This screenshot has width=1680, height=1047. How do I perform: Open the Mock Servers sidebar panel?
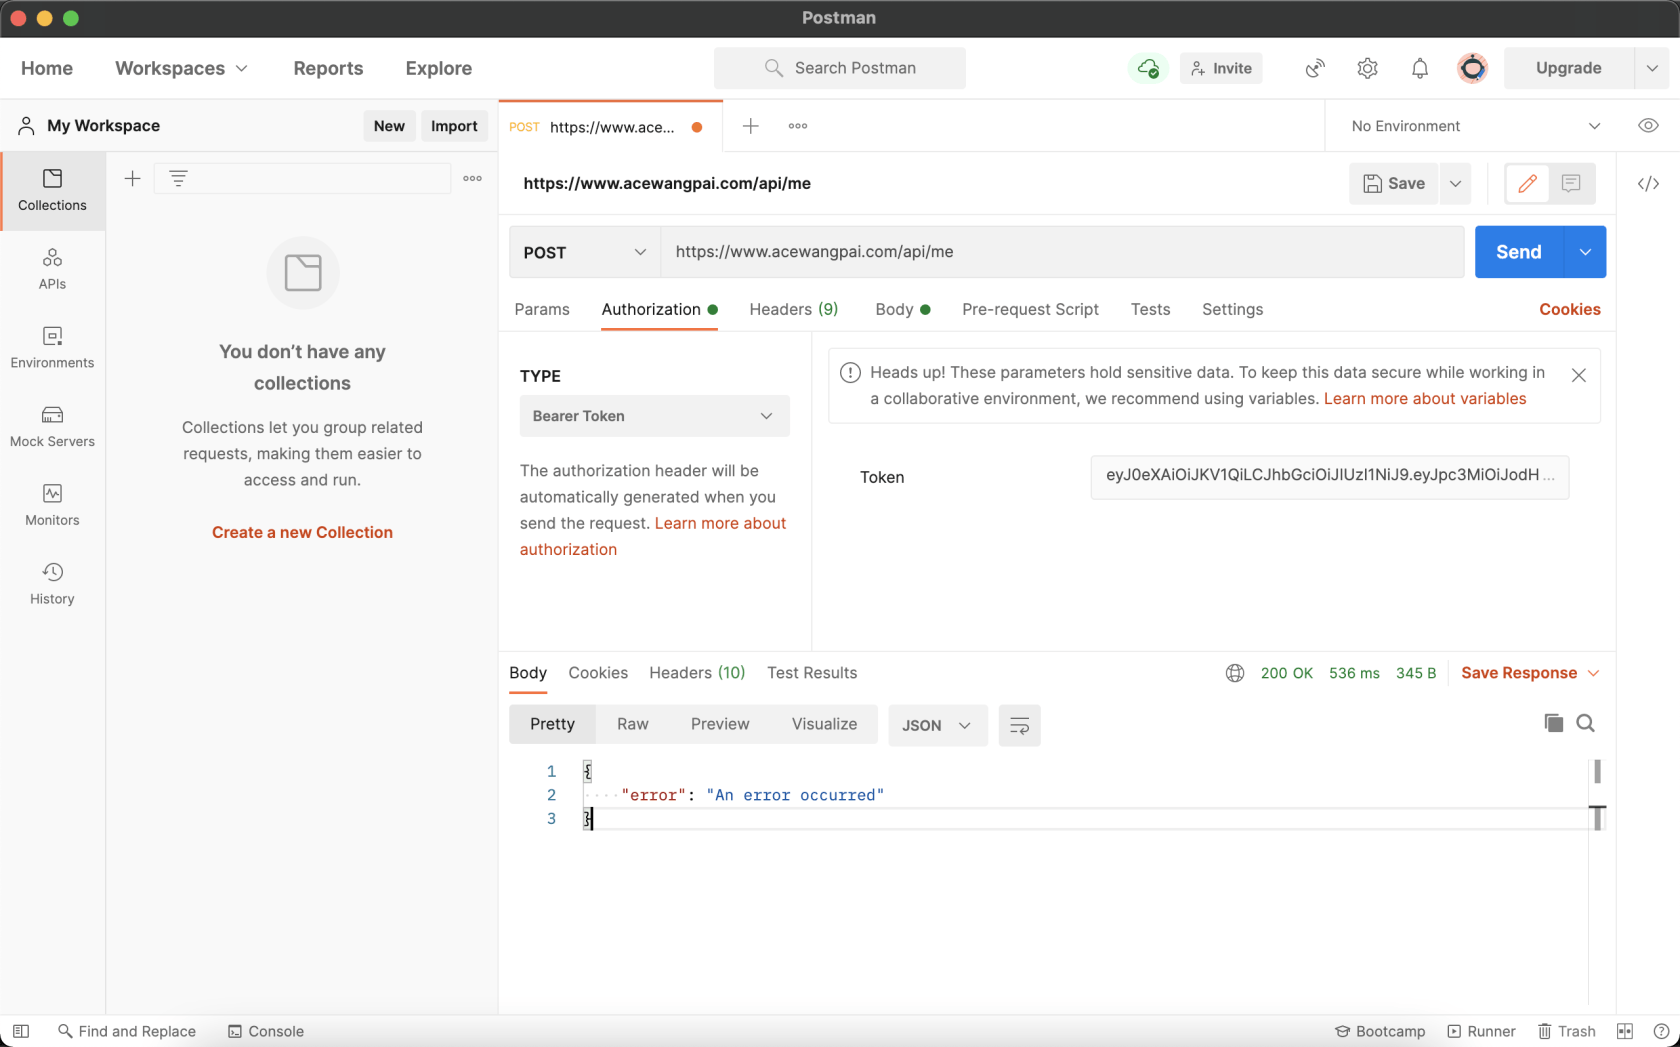coord(52,427)
